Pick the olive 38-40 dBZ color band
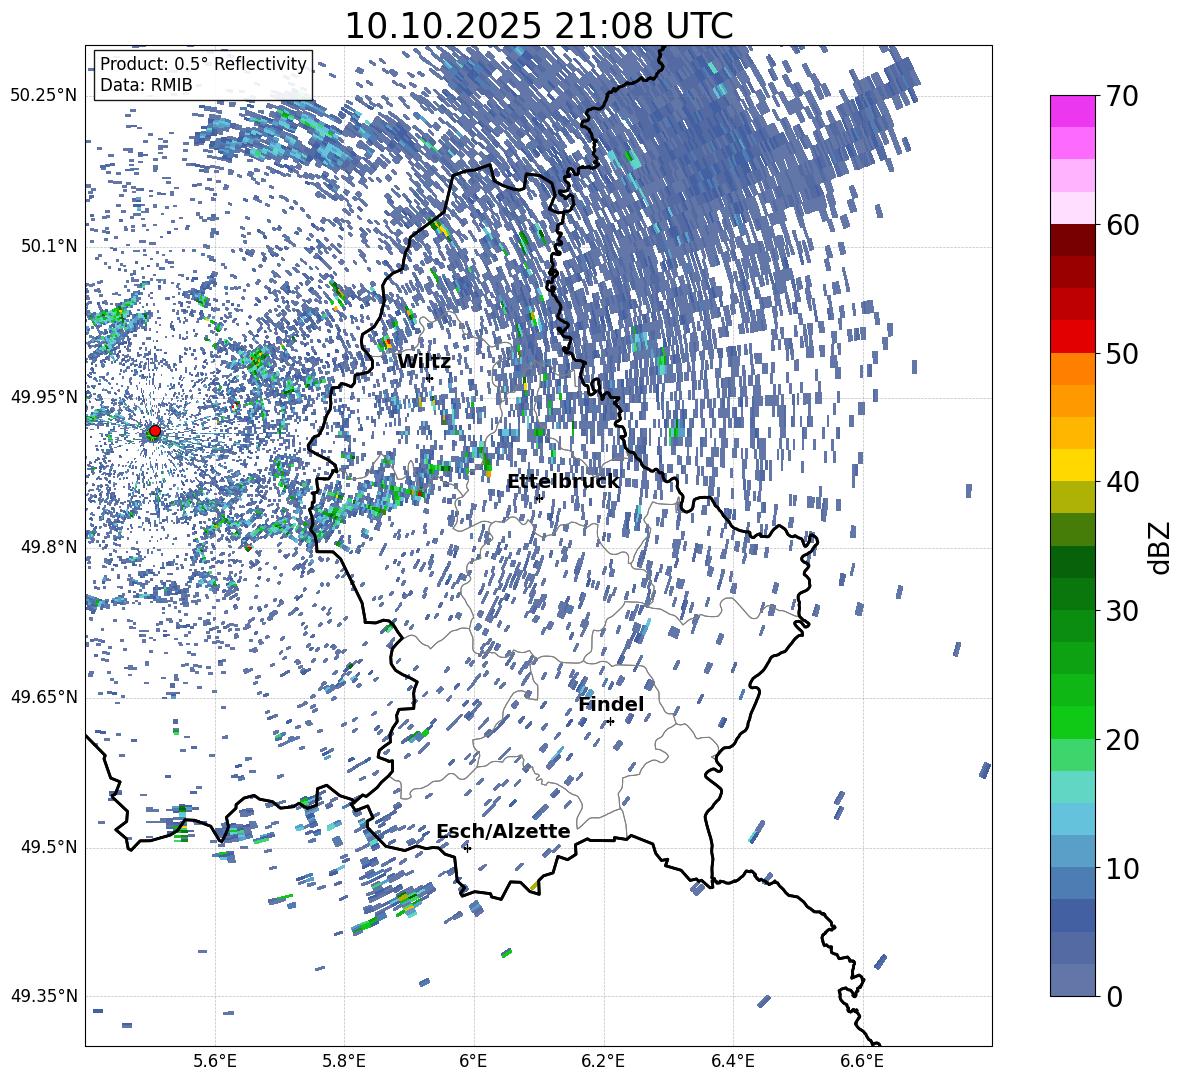Image resolution: width=1184 pixels, height=1081 pixels. click(1072, 497)
